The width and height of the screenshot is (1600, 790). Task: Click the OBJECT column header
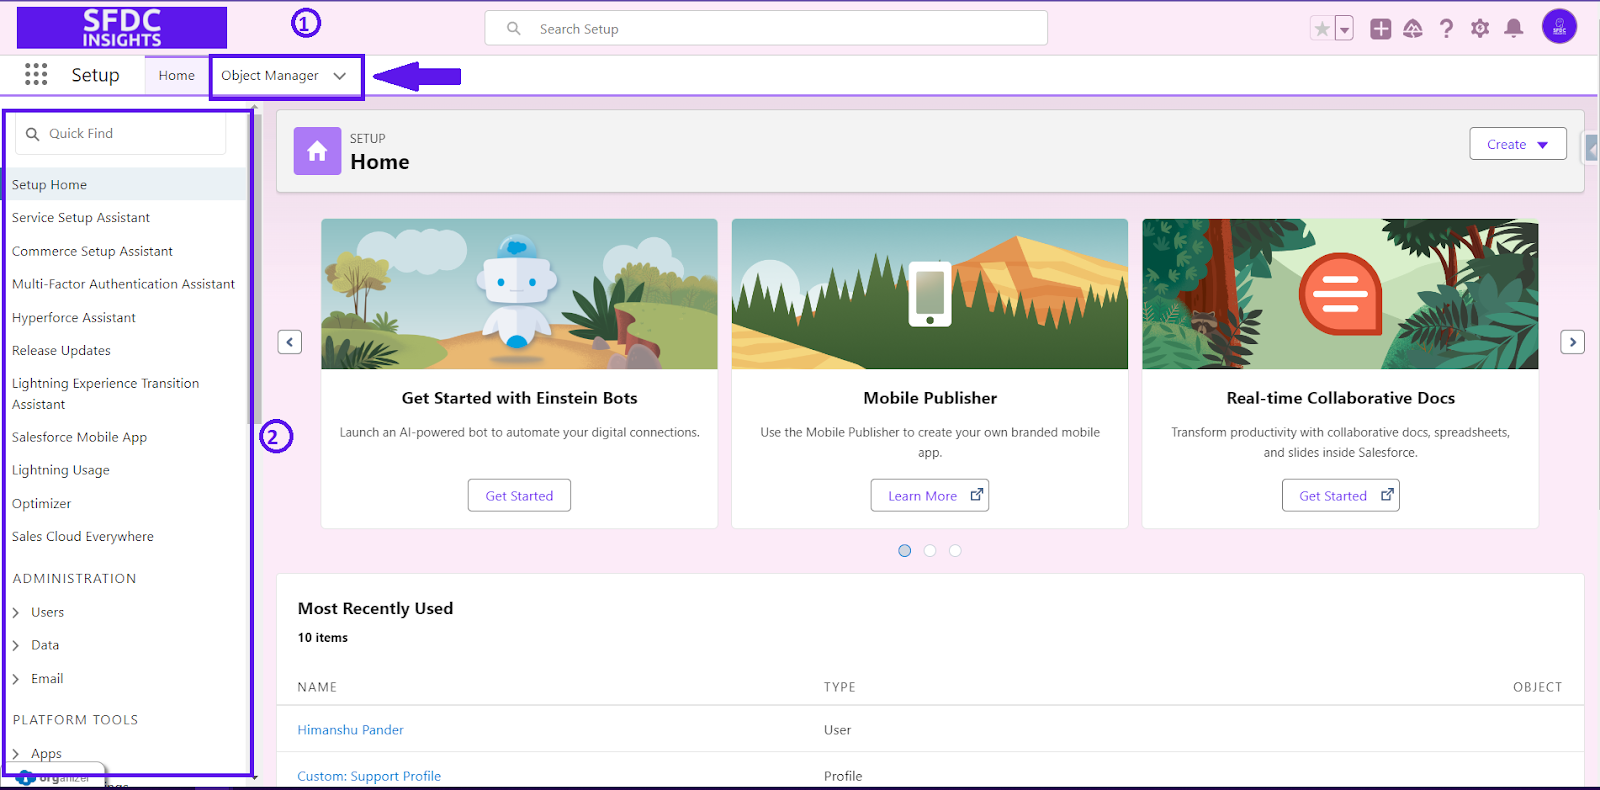(1537, 687)
